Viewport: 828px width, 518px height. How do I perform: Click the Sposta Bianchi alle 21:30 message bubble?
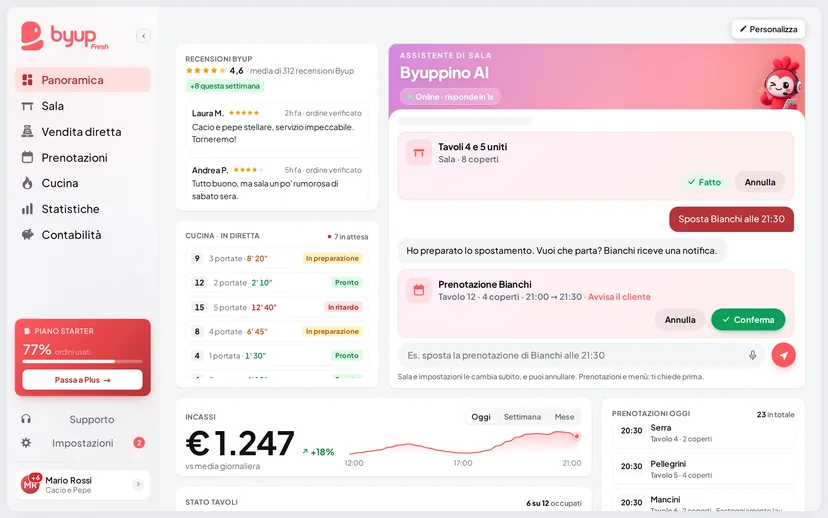(731, 219)
